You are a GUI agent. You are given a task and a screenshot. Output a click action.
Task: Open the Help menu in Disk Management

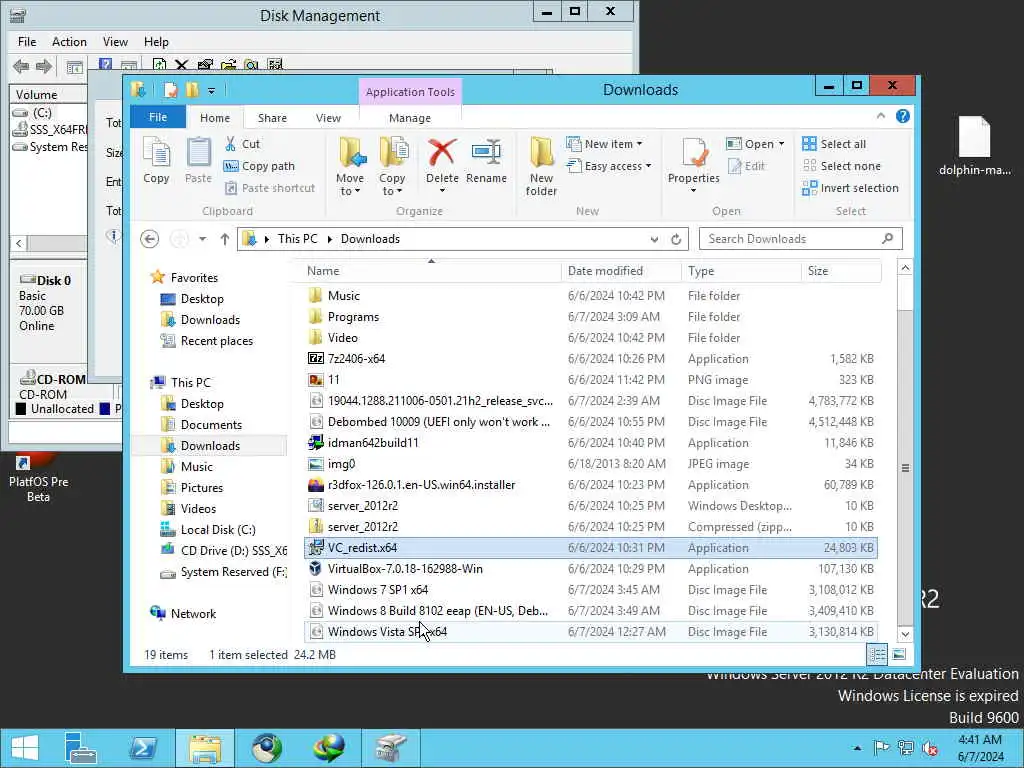point(156,42)
